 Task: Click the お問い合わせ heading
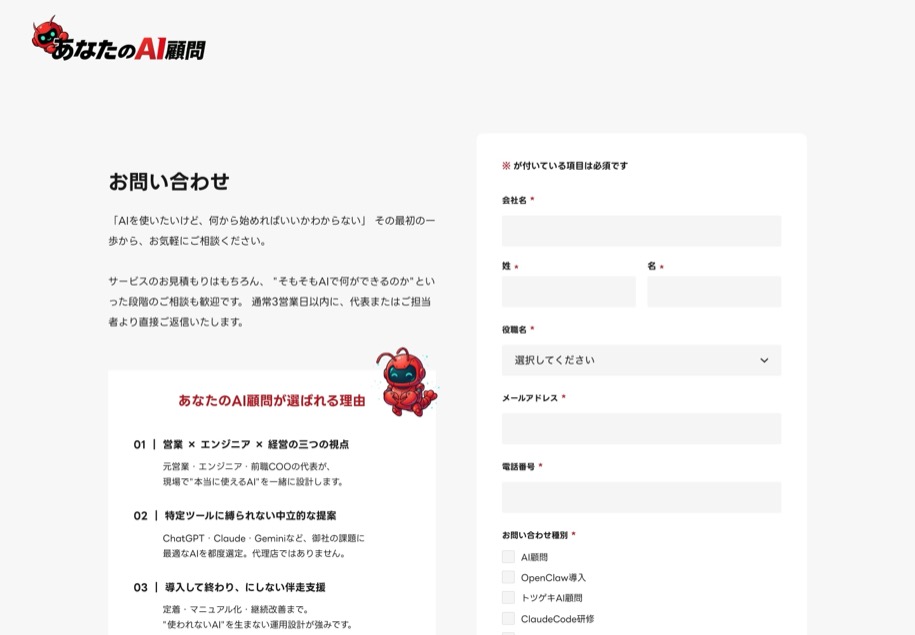click(x=169, y=182)
